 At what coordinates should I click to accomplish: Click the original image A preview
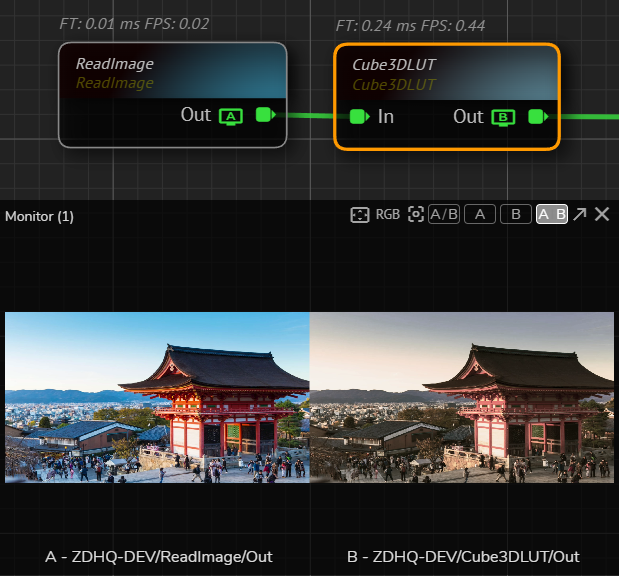point(157,397)
